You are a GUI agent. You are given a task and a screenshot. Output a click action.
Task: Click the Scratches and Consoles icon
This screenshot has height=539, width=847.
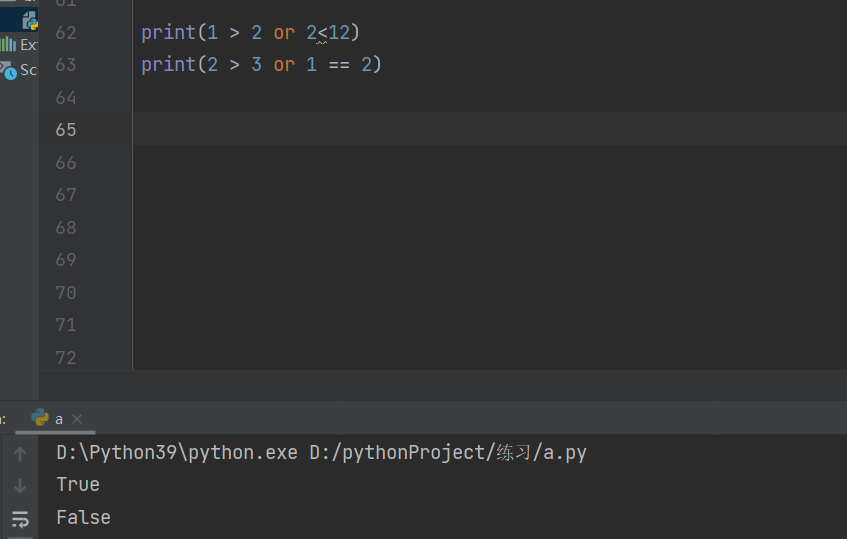tap(9, 70)
